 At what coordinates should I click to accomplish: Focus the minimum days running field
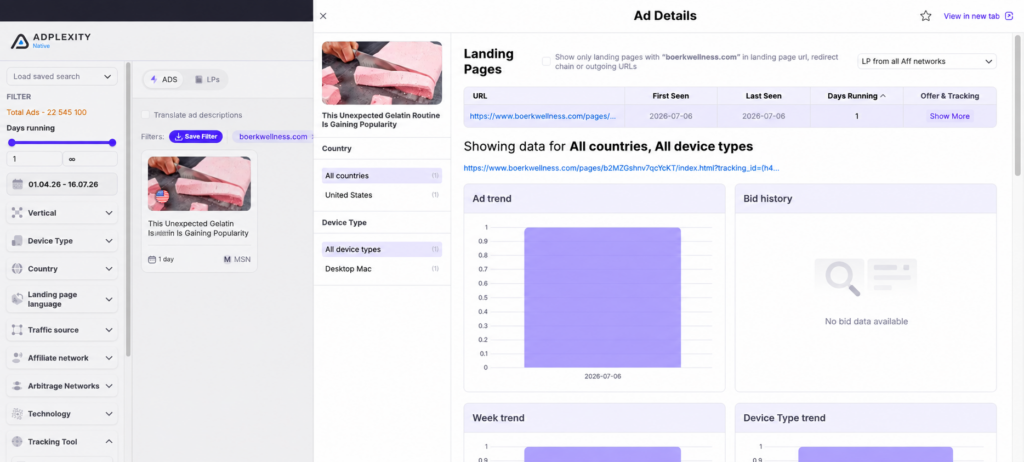(34, 159)
